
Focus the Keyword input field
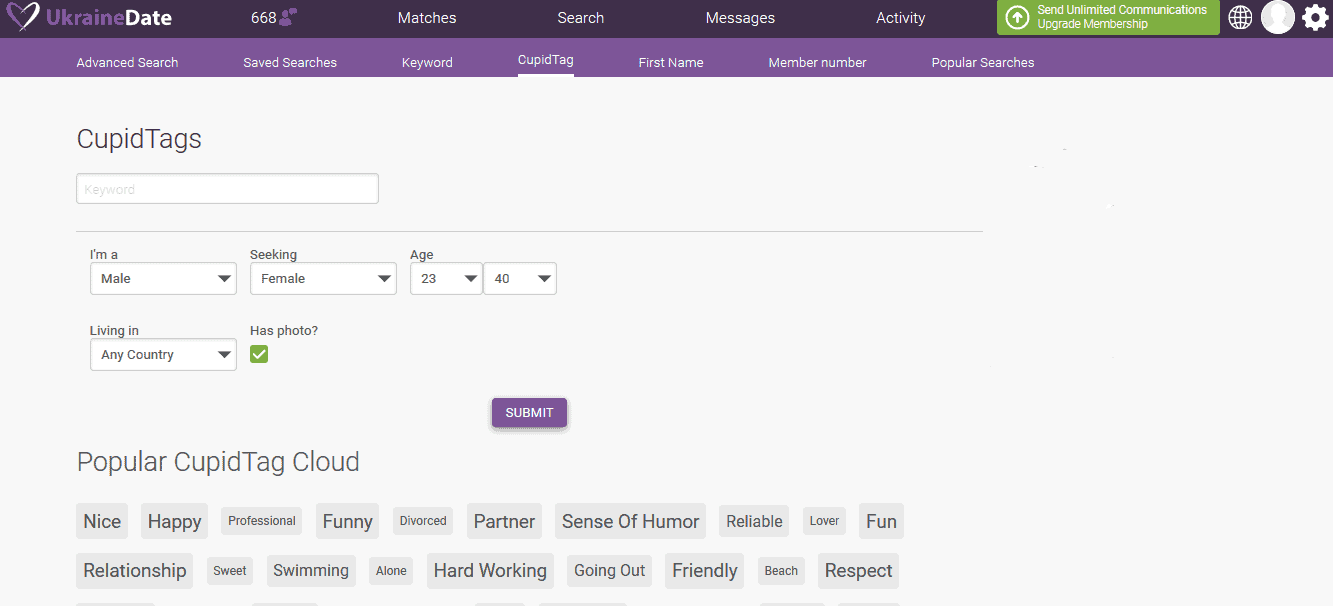coord(227,189)
